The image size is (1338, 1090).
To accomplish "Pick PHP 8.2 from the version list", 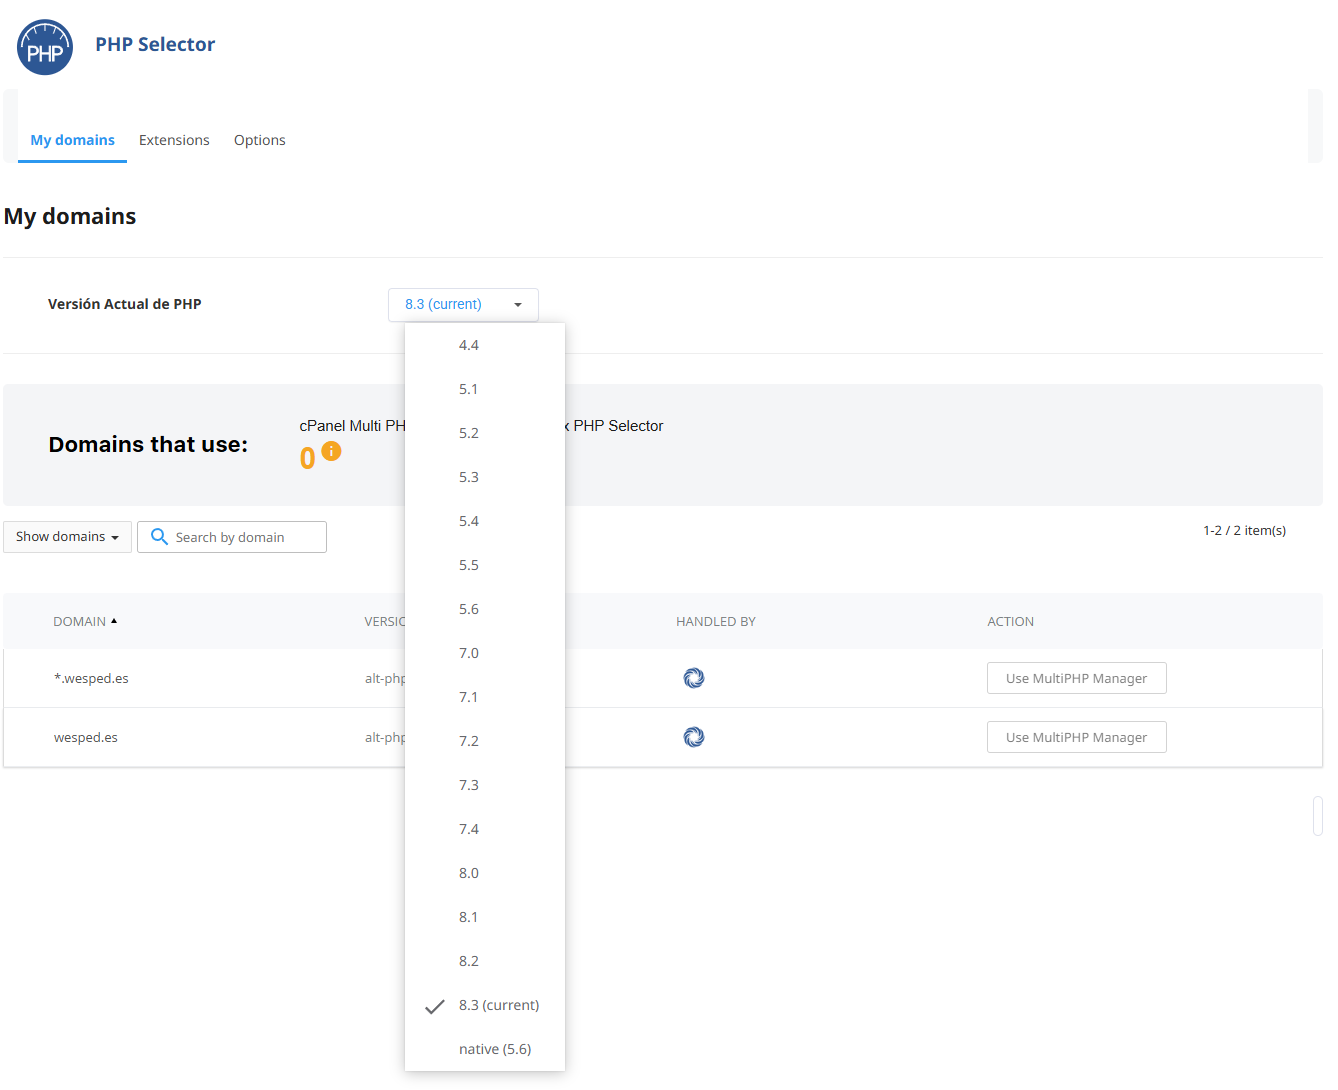I will pos(469,961).
